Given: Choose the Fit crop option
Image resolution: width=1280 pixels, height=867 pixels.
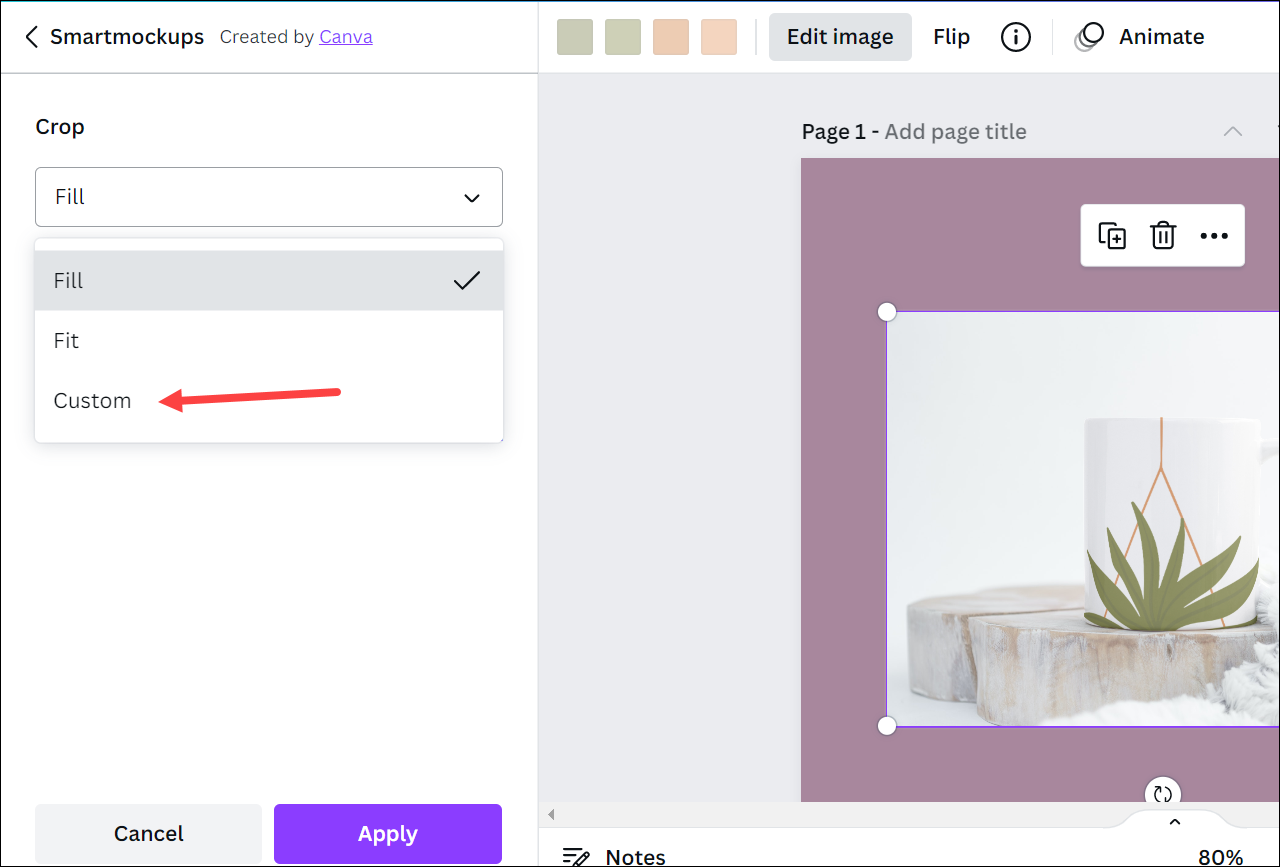Looking at the screenshot, I should click(269, 341).
